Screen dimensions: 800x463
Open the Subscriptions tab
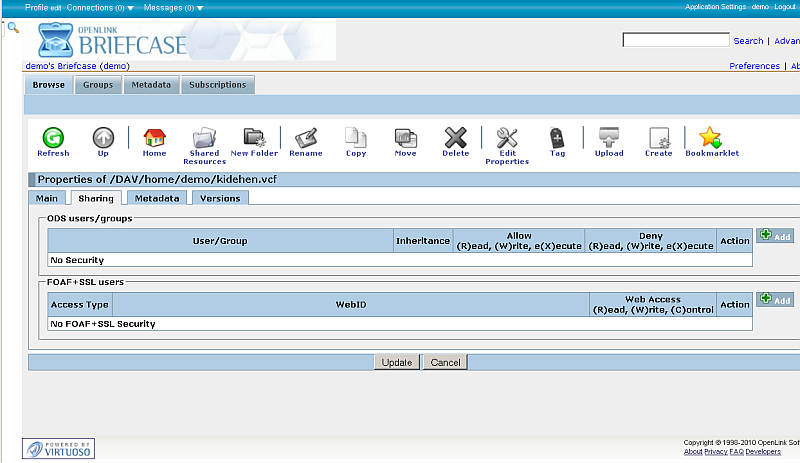click(217, 85)
